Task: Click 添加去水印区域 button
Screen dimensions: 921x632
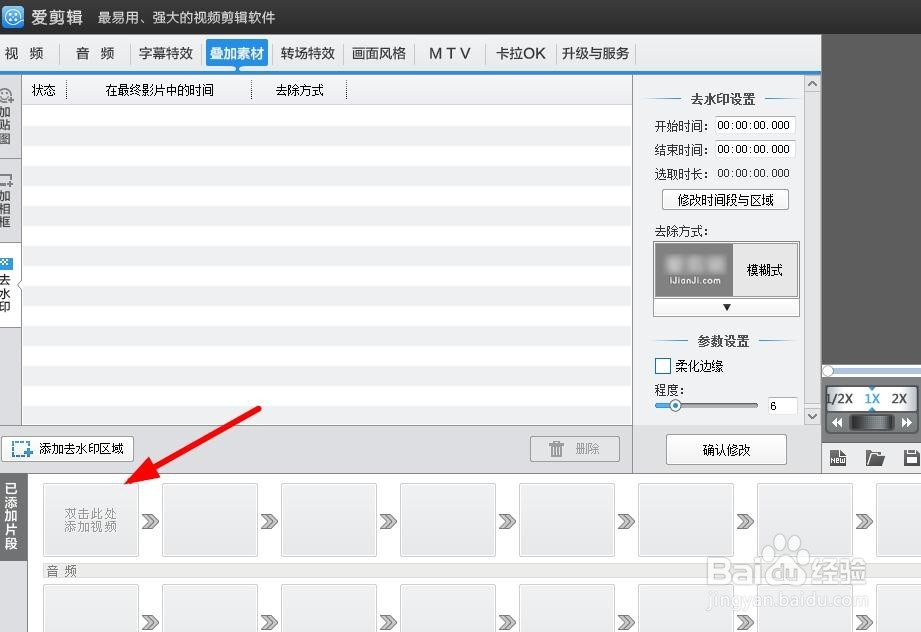Action: pyautogui.click(x=68, y=449)
